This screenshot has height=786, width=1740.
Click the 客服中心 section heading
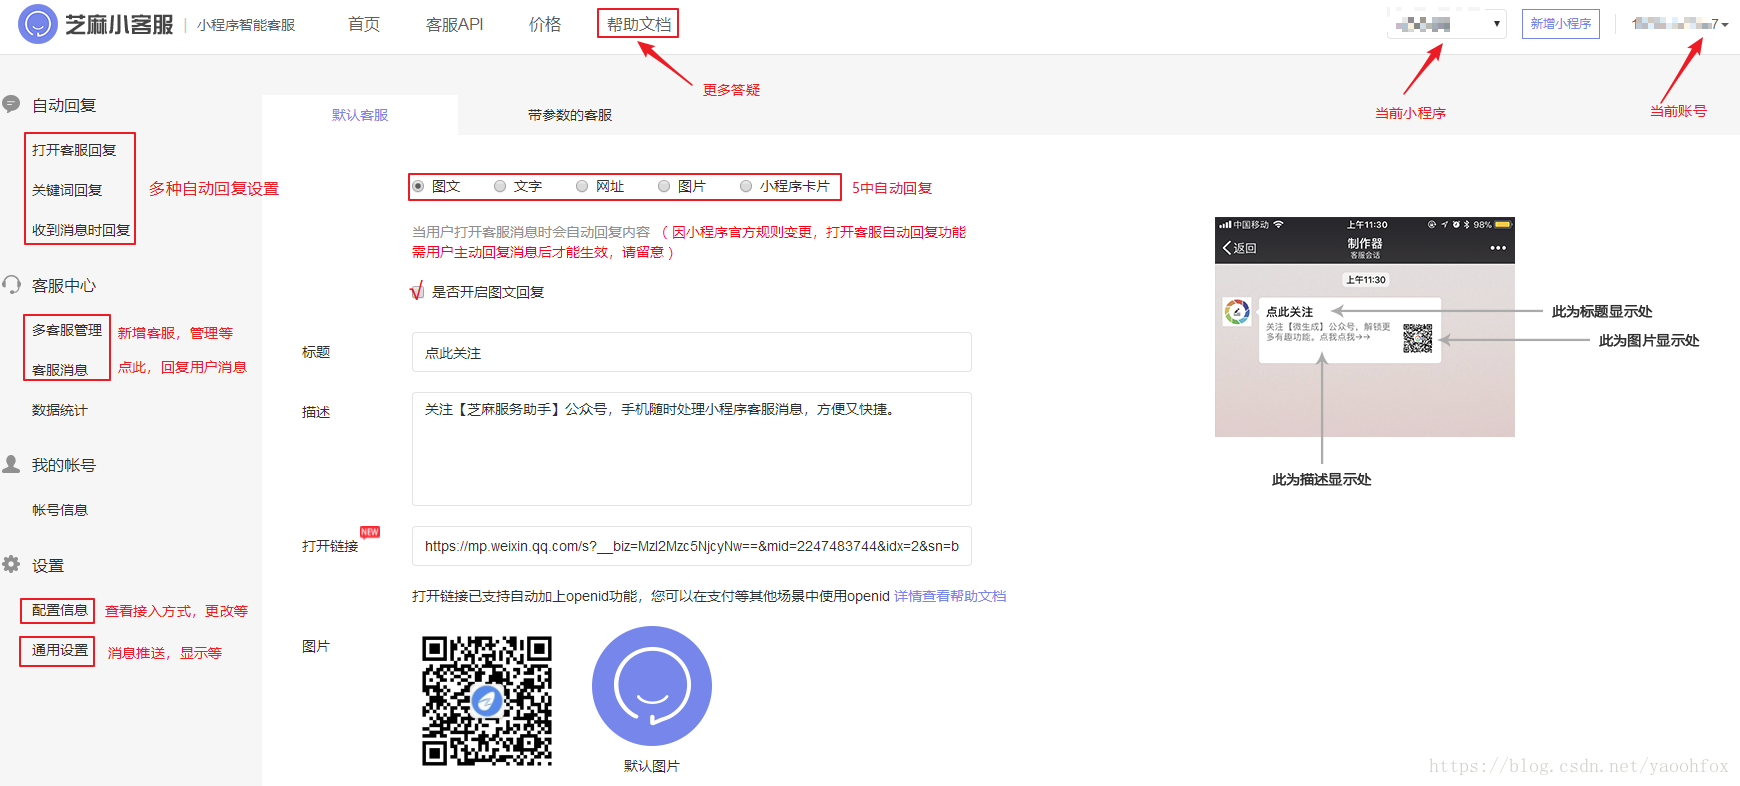tap(64, 286)
